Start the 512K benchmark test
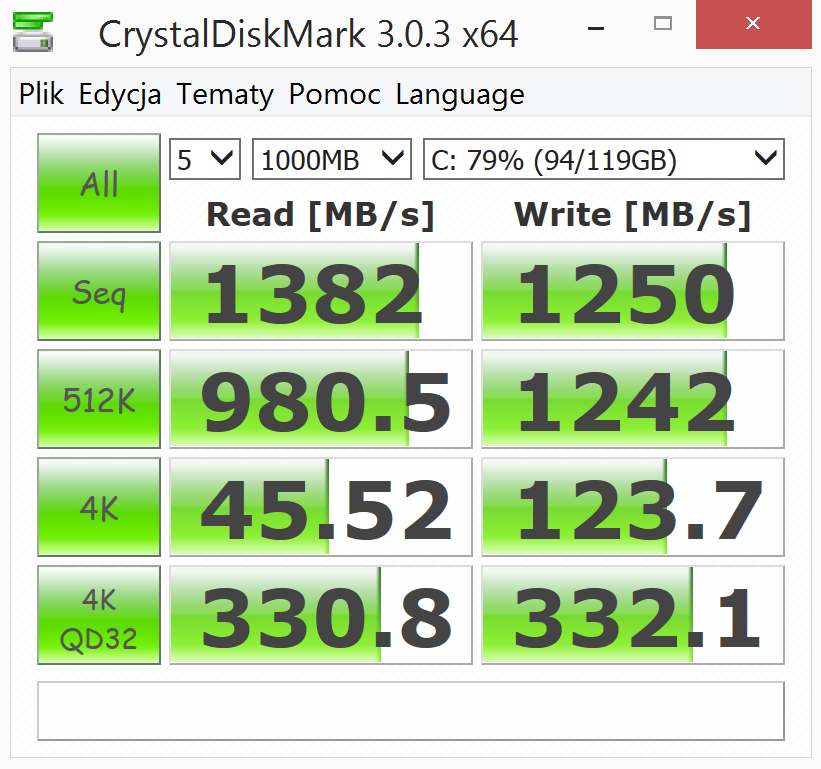Image resolution: width=821 pixels, height=769 pixels. [99, 399]
